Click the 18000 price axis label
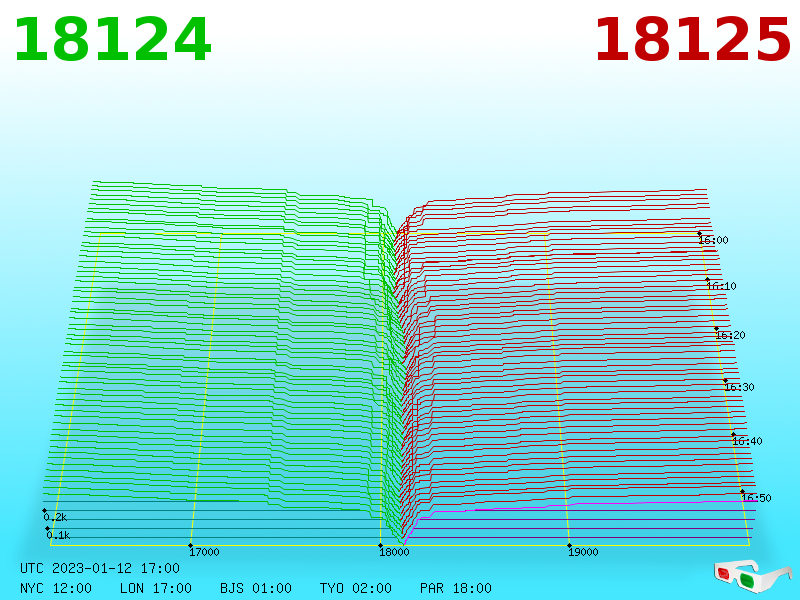Viewport: 800px width, 600px height. (394, 552)
